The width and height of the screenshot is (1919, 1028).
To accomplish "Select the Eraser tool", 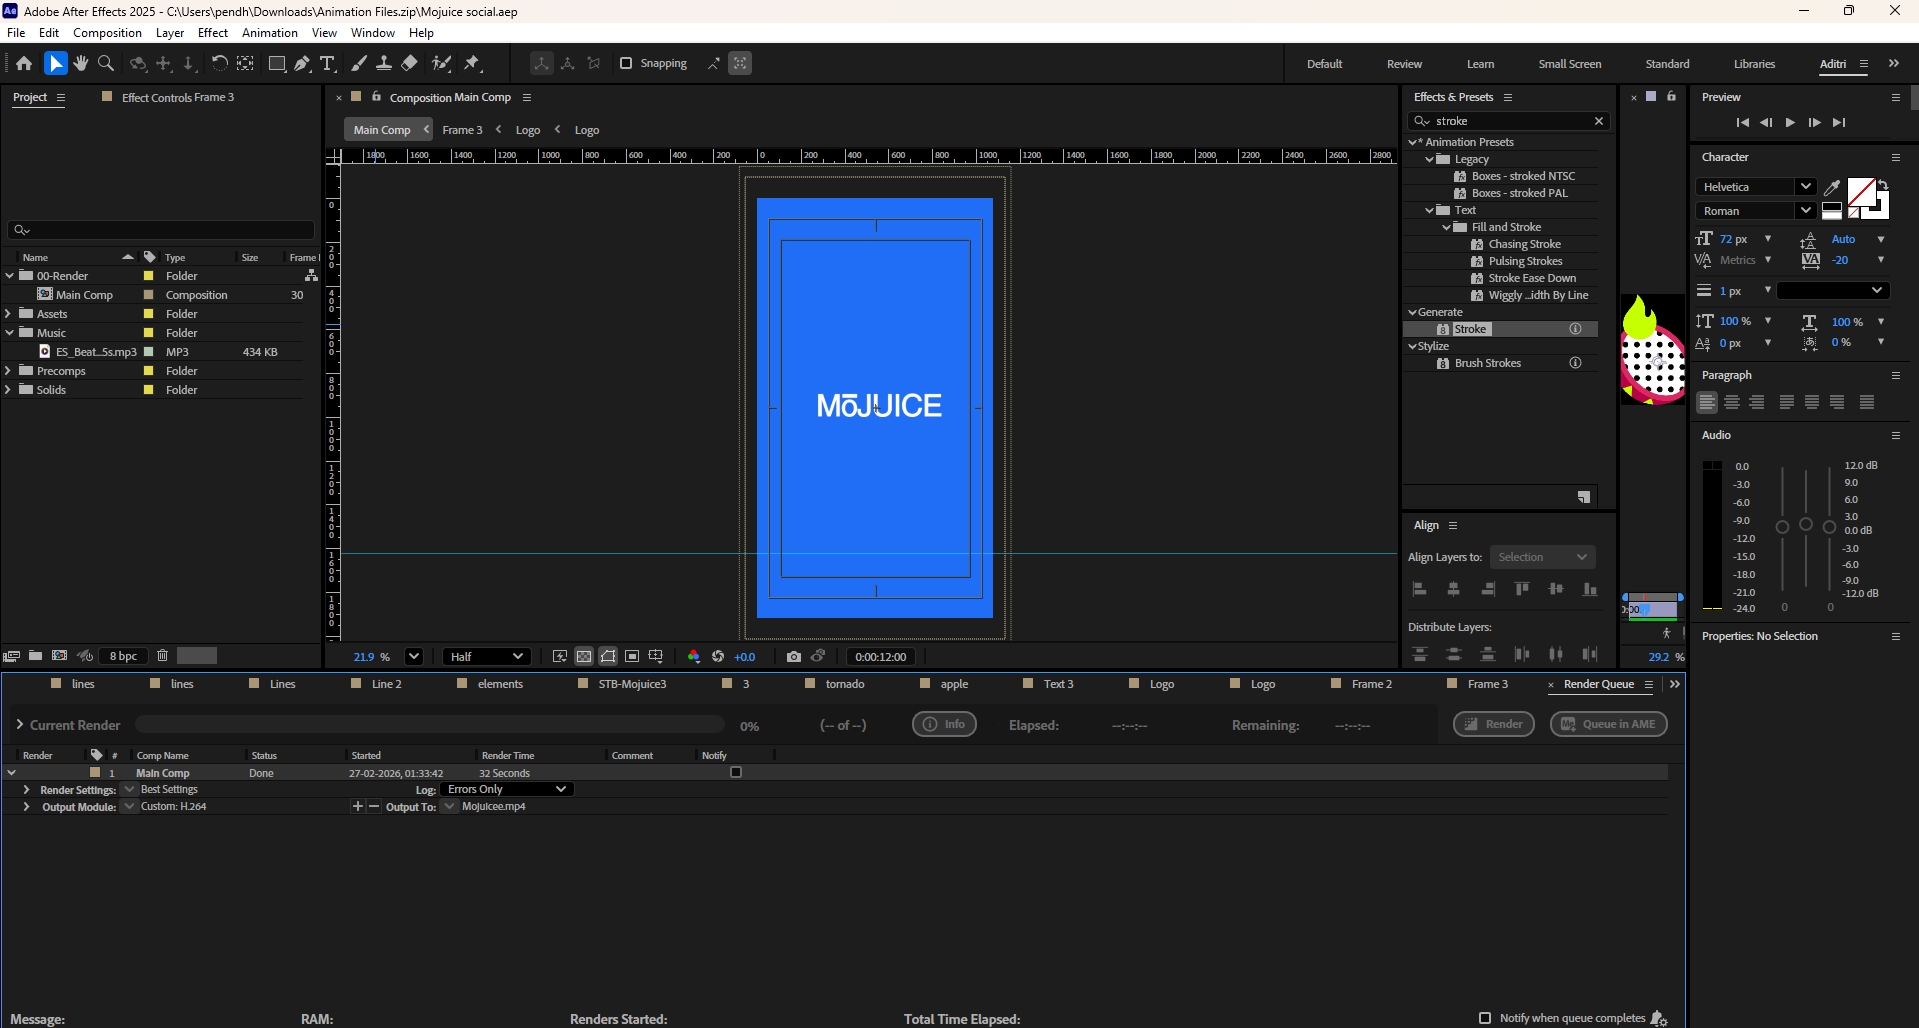I will [409, 63].
